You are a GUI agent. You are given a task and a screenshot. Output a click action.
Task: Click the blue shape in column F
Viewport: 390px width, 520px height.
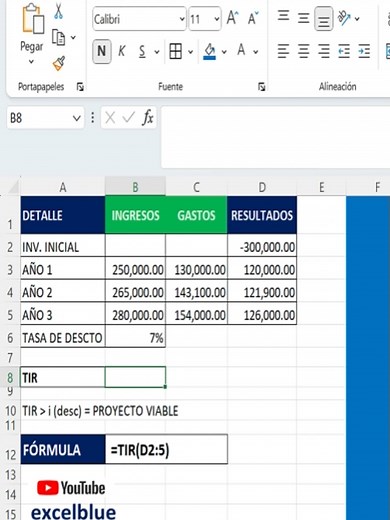368,358
